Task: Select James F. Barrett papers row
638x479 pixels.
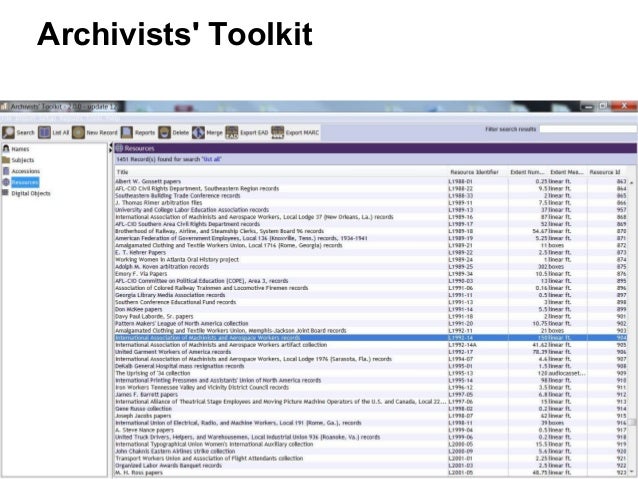Action: coord(371,394)
